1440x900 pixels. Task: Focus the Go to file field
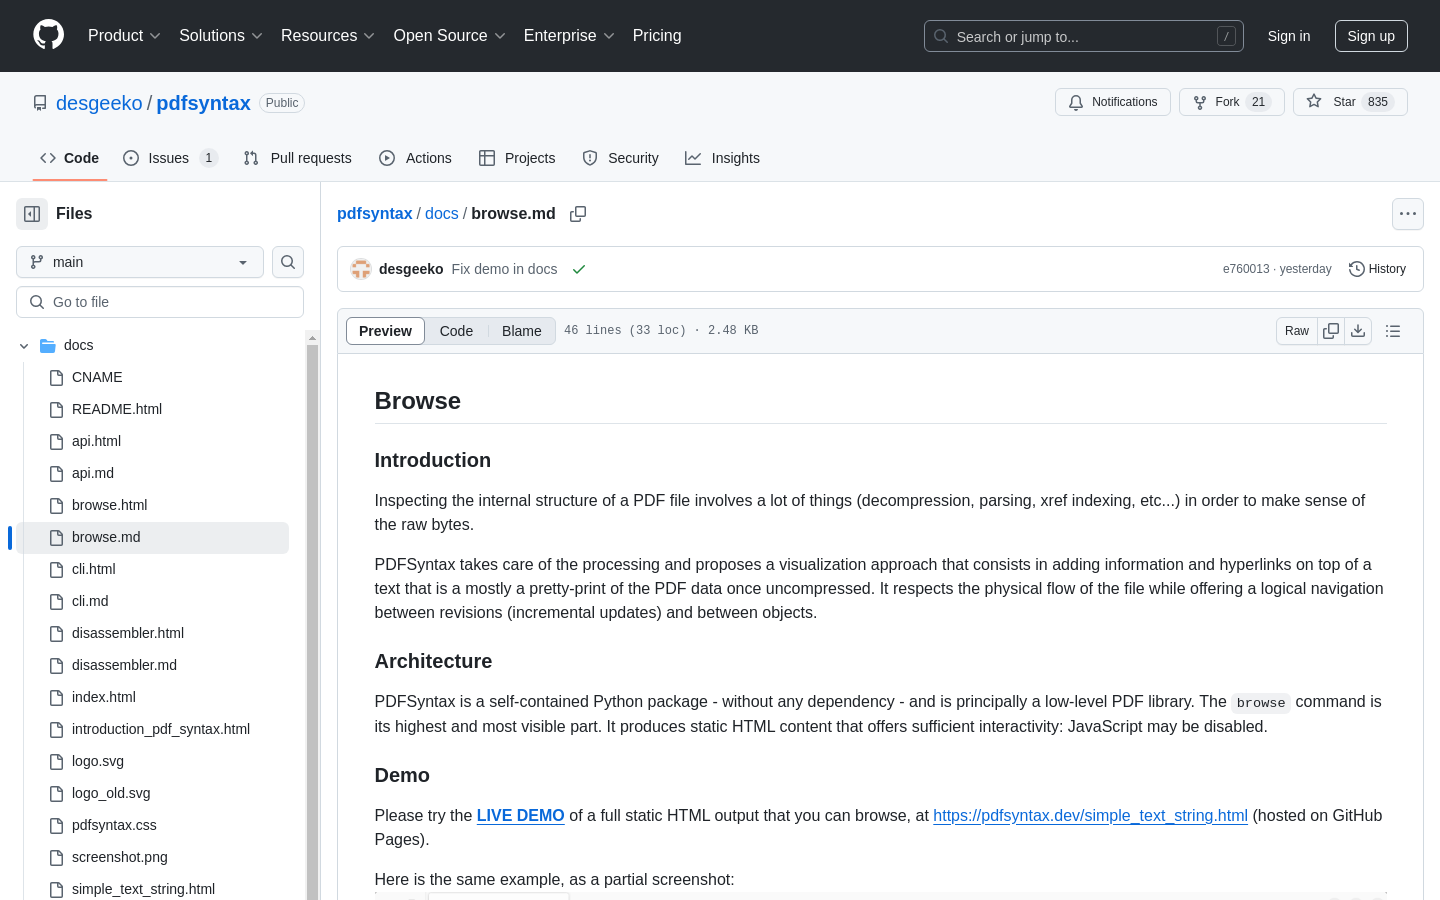point(160,302)
